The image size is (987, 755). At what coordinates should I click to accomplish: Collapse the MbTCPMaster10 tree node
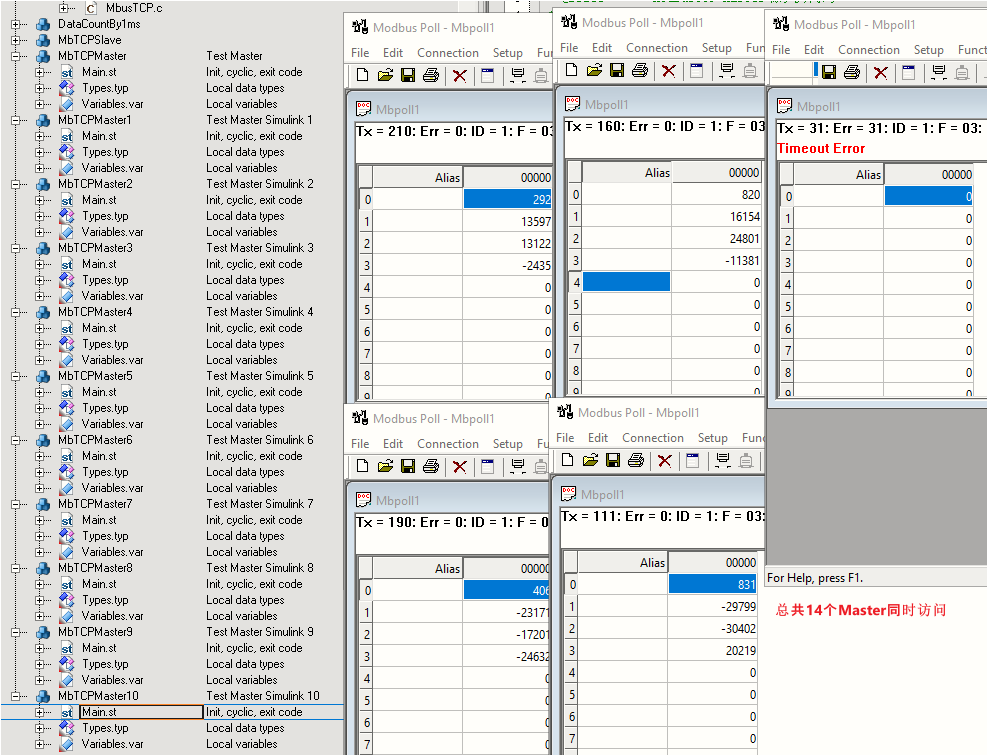point(16,696)
